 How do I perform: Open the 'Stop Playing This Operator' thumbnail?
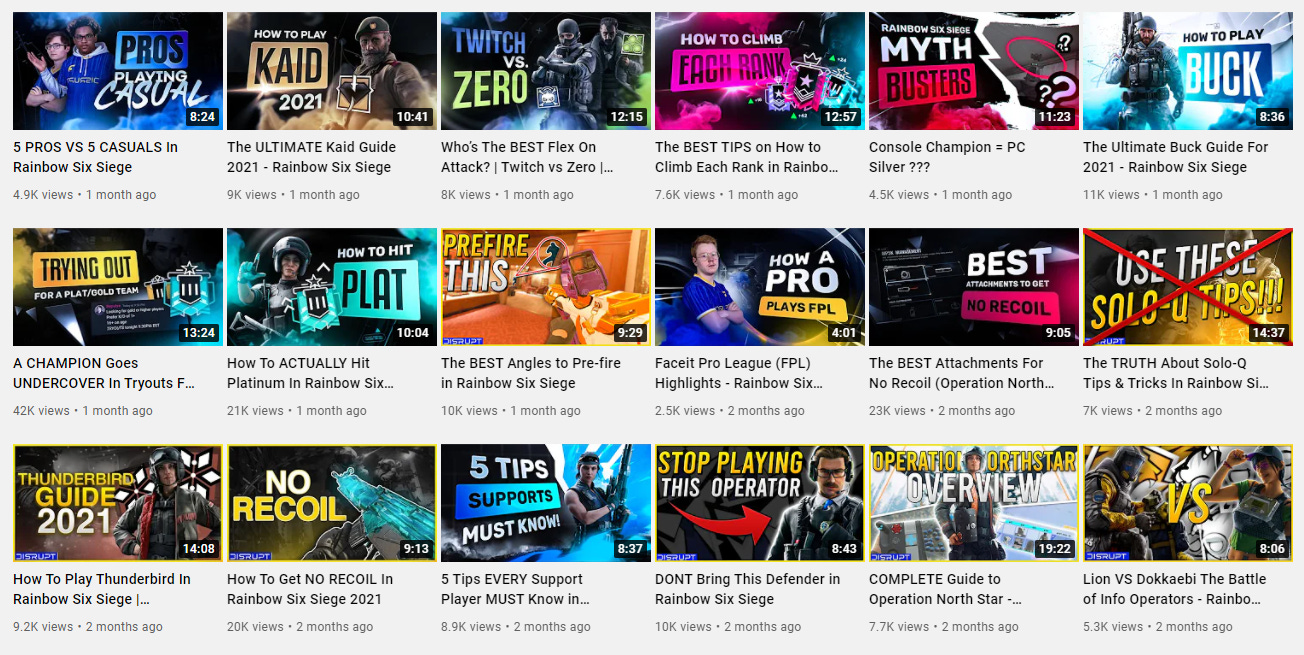pos(760,503)
